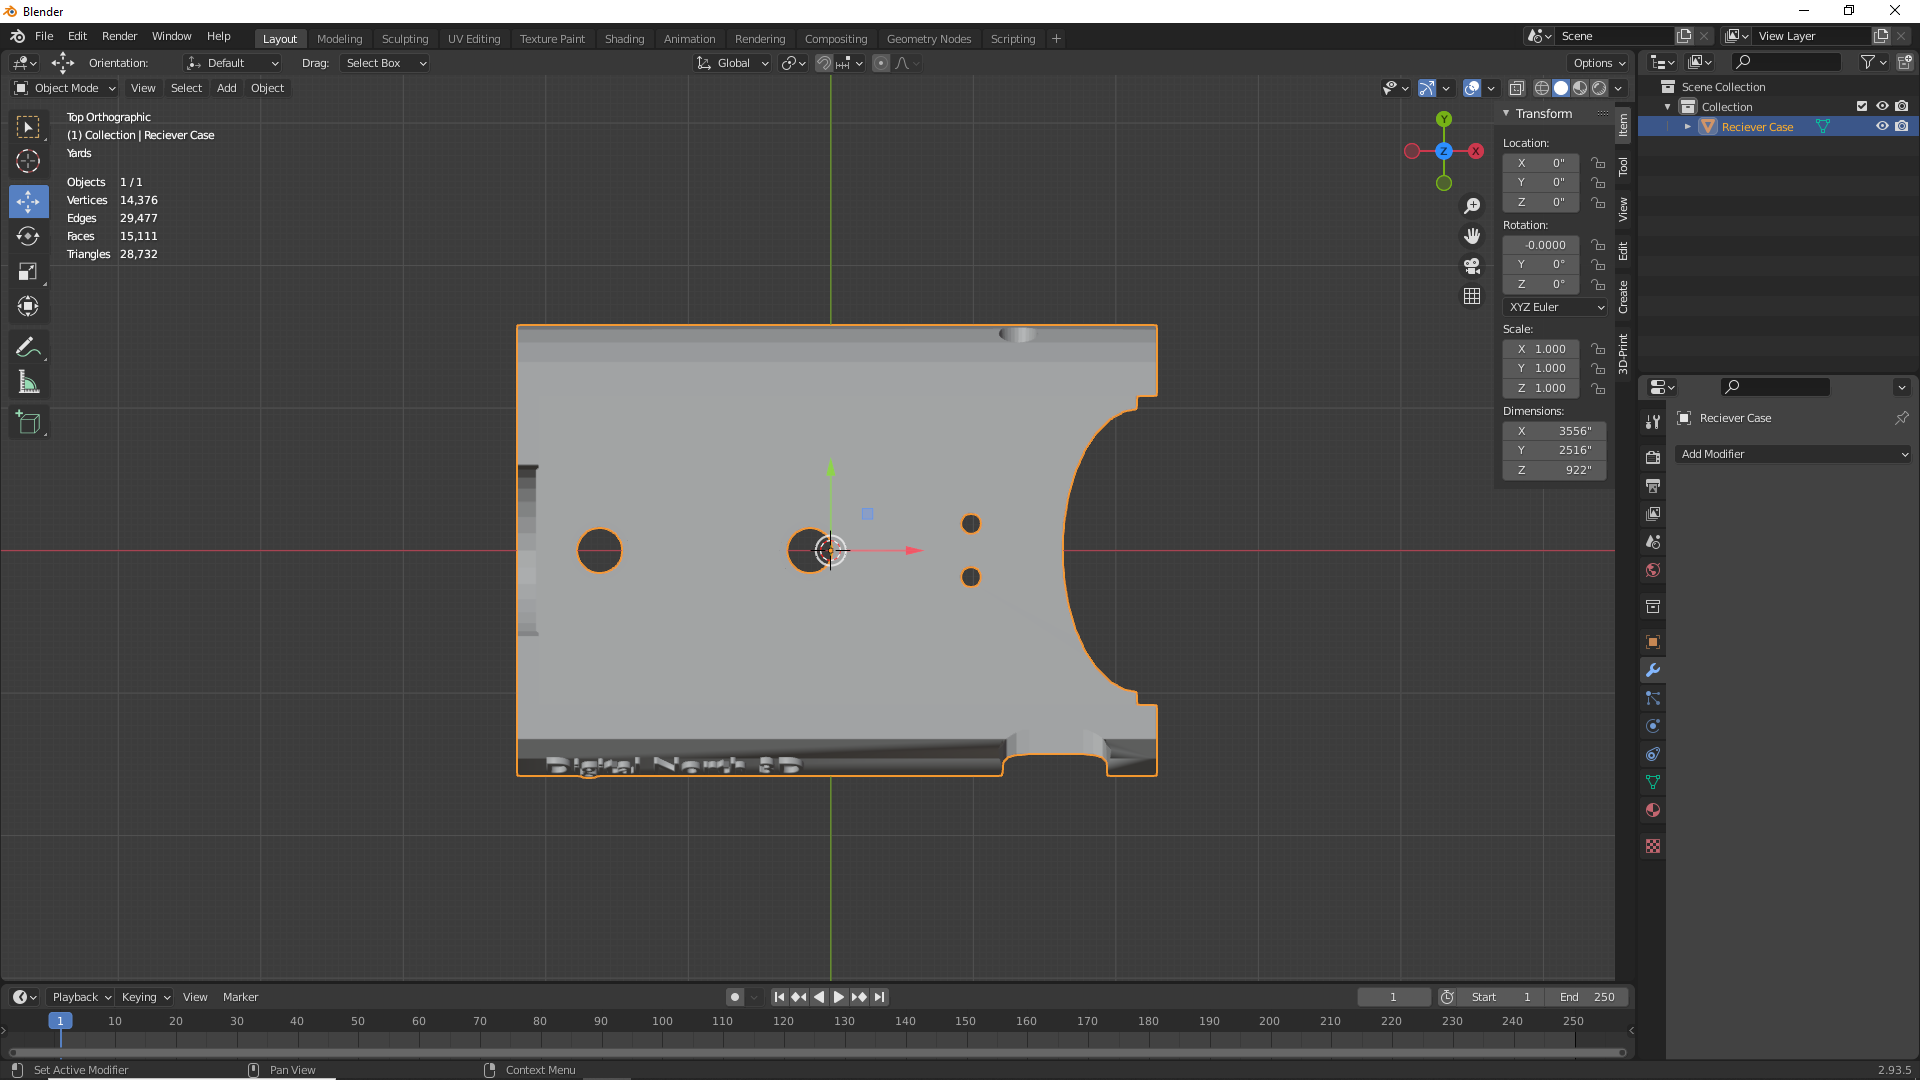Open Output properties tab
The image size is (1920, 1080).
click(1653, 485)
